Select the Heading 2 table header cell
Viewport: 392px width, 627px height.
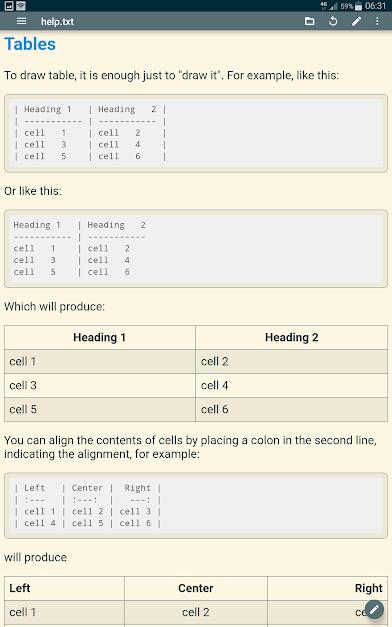coord(292,337)
